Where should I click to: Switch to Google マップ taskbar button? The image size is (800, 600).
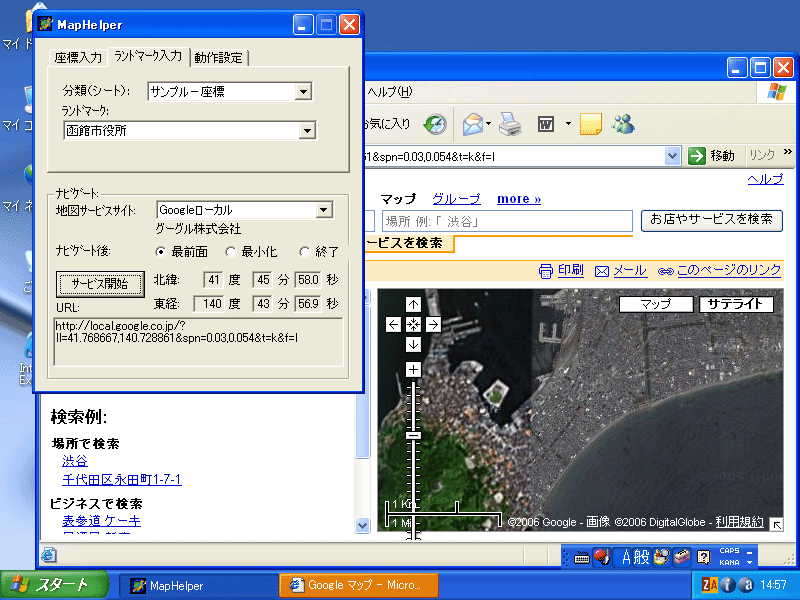(x=359, y=586)
